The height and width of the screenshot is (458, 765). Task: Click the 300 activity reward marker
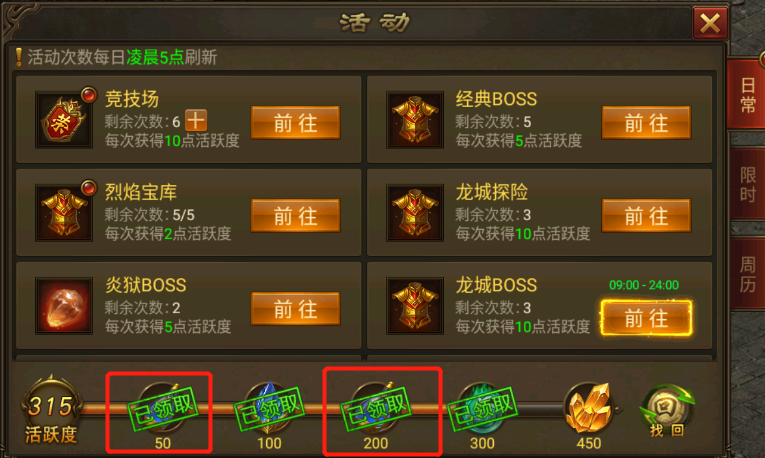tap(482, 415)
